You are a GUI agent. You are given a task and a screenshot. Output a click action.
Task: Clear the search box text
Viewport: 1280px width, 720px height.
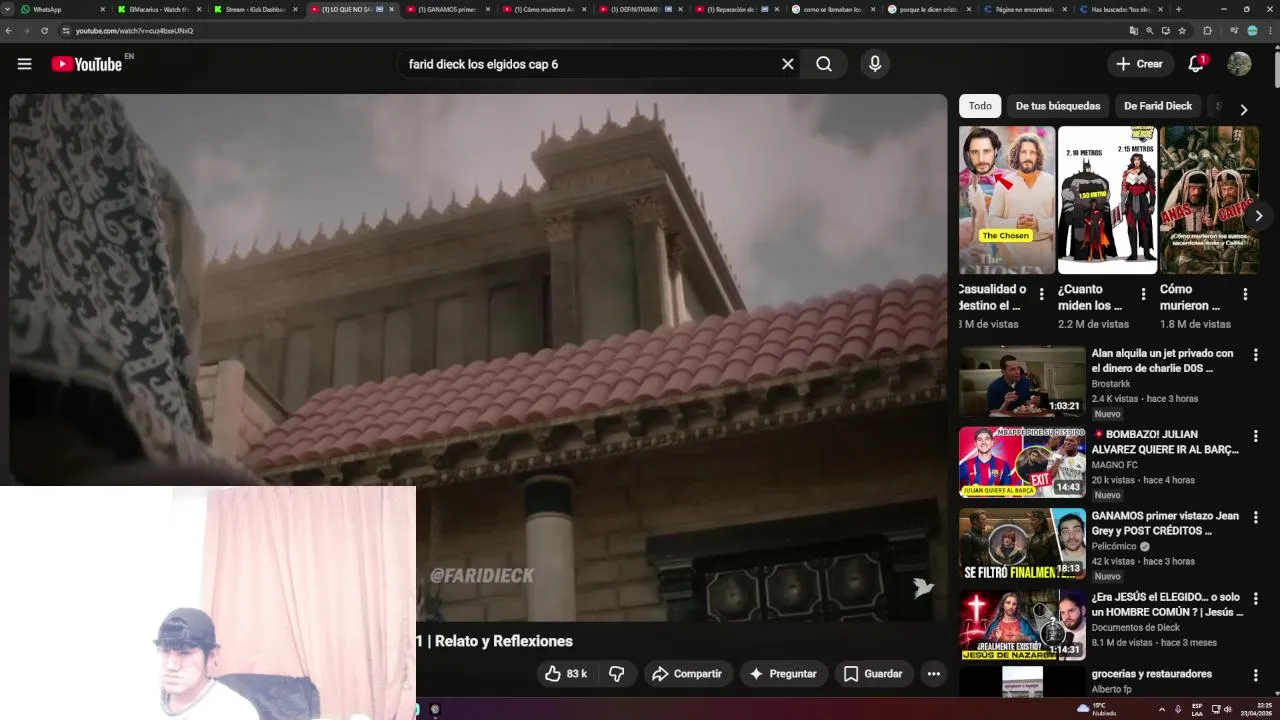point(788,64)
